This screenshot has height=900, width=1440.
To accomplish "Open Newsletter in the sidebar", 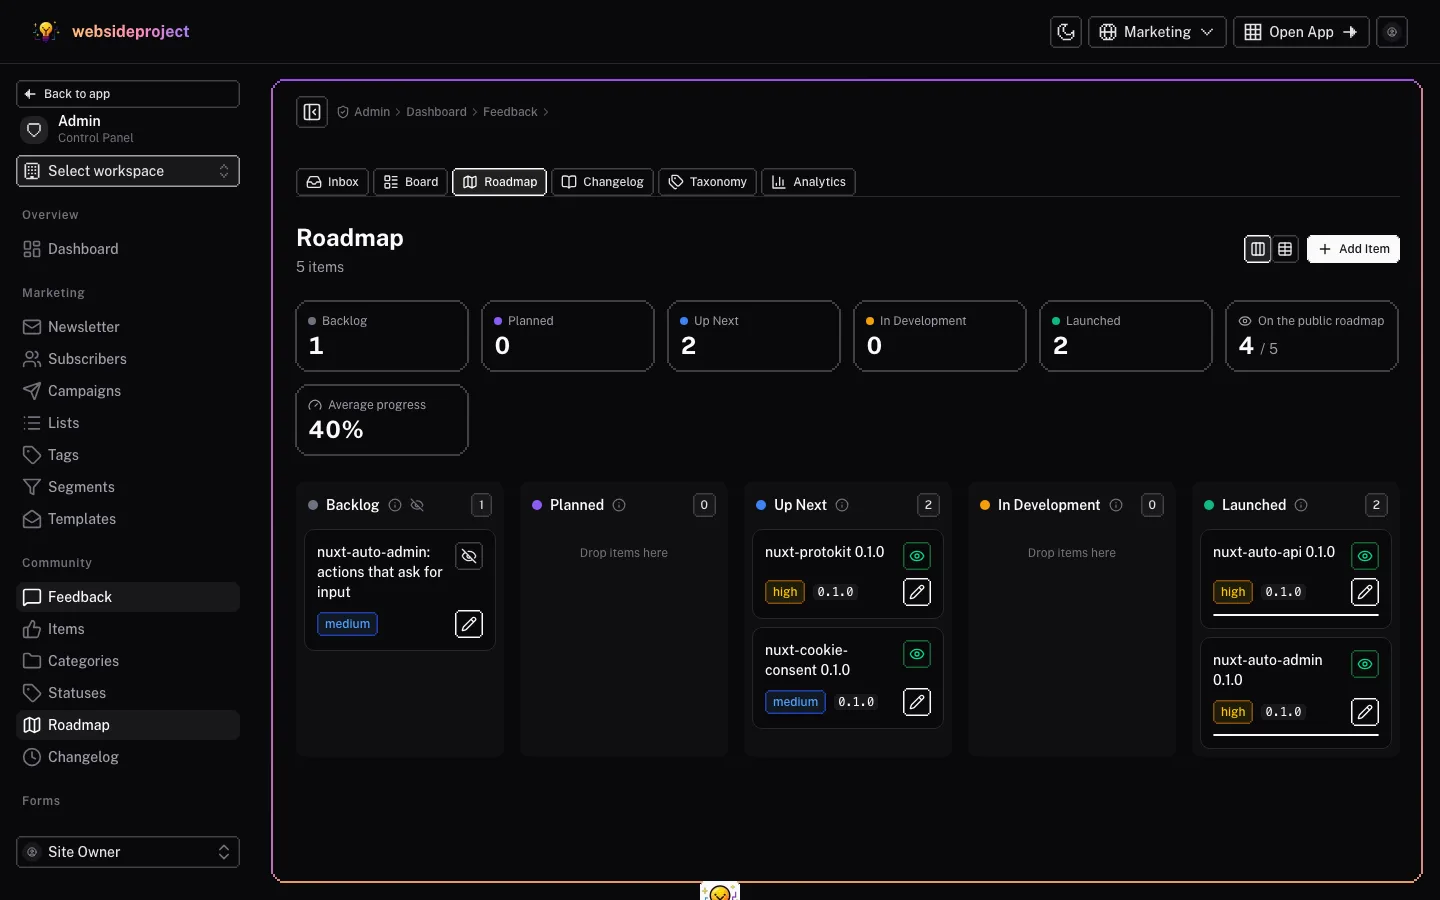I will 128,327.
